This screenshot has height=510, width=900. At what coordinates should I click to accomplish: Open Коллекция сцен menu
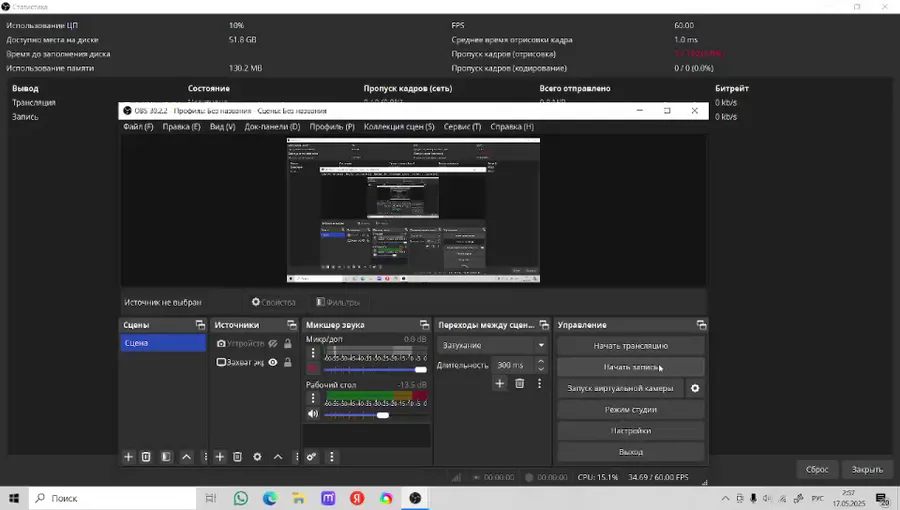click(399, 127)
